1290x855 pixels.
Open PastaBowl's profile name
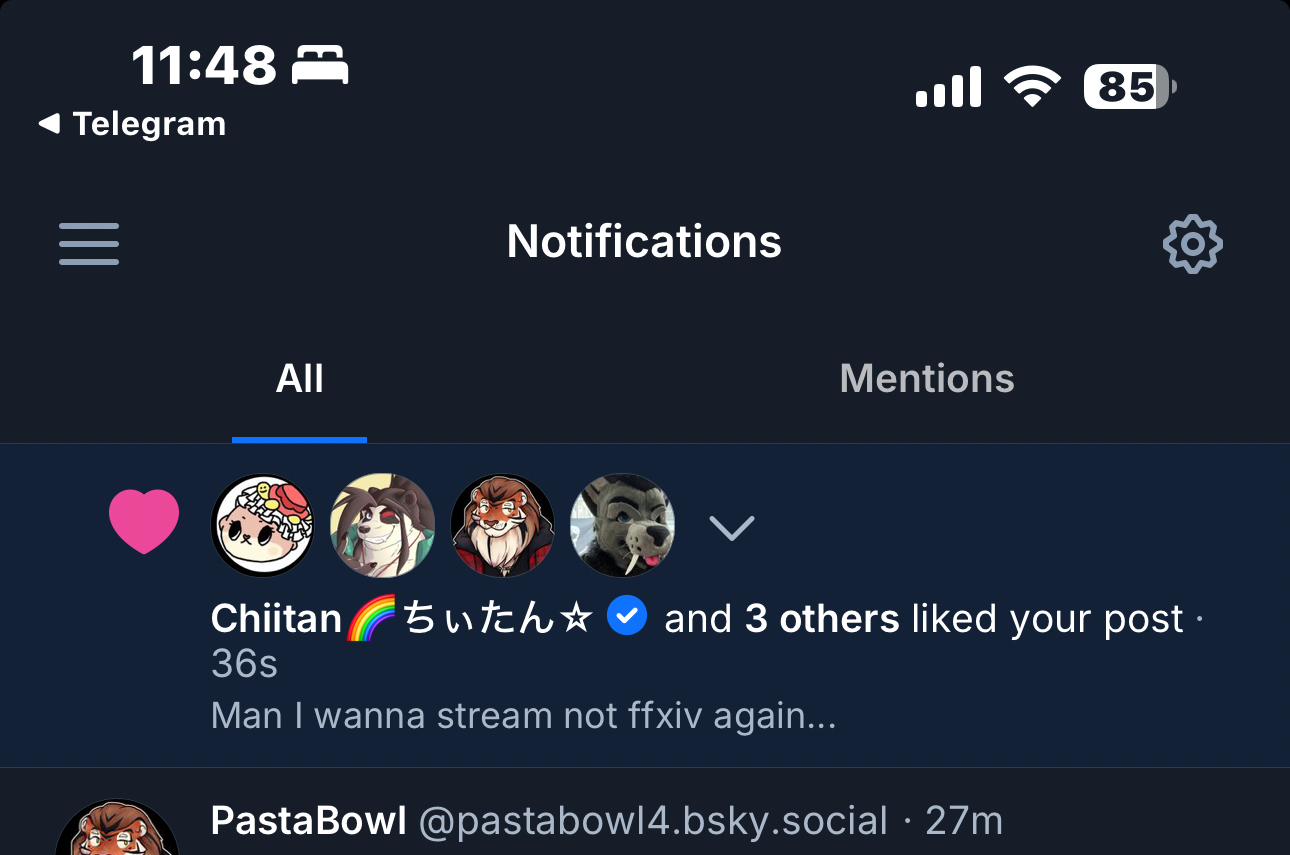click(308, 821)
